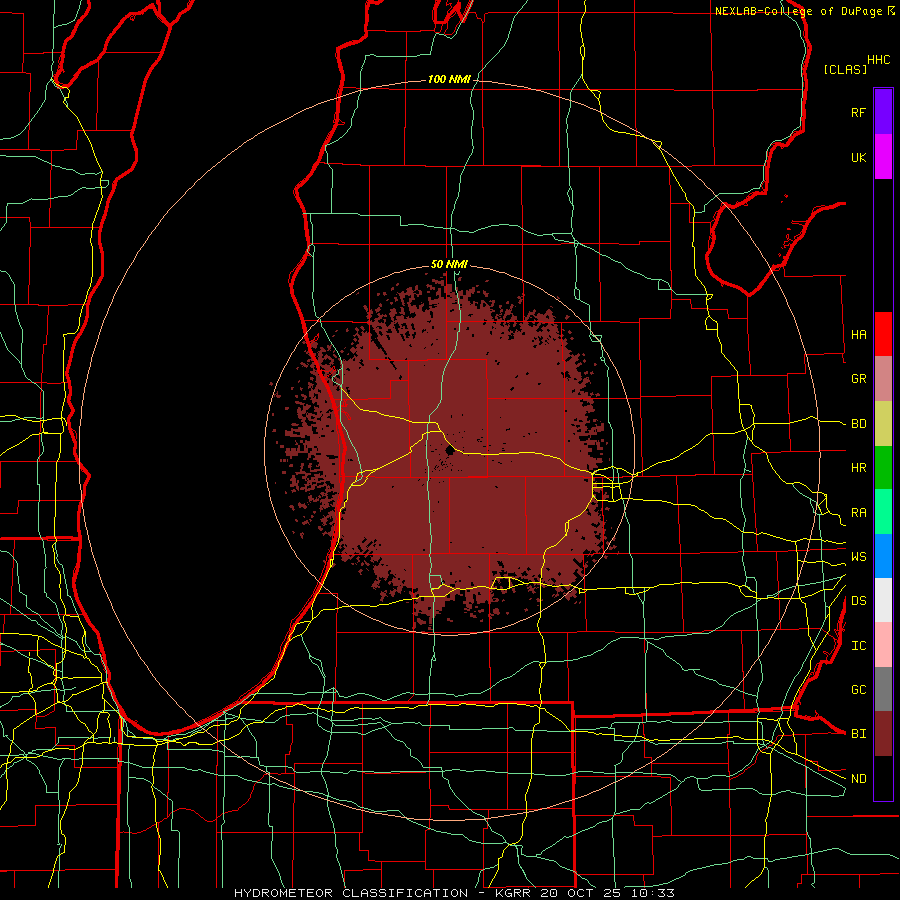Click the DS legend label
The width and height of the screenshot is (900, 900).
[x=859, y=601]
